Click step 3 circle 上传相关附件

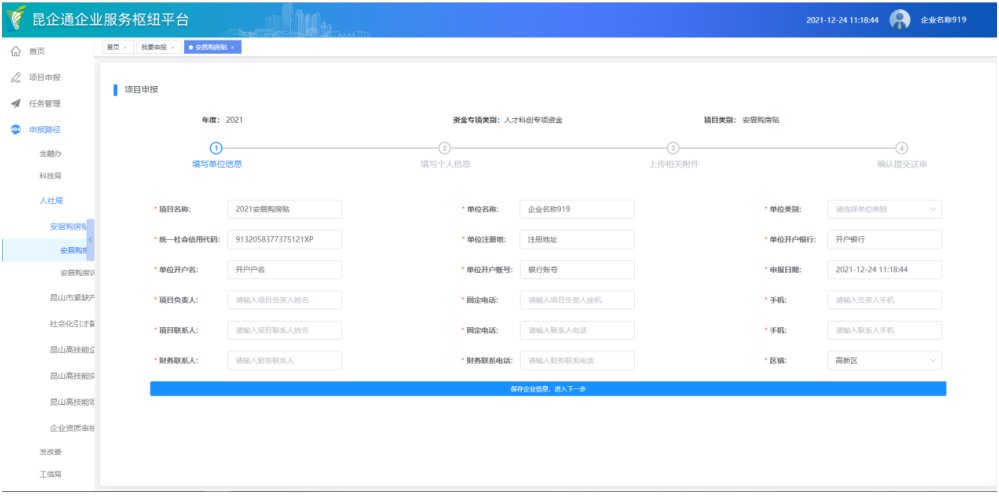673,148
